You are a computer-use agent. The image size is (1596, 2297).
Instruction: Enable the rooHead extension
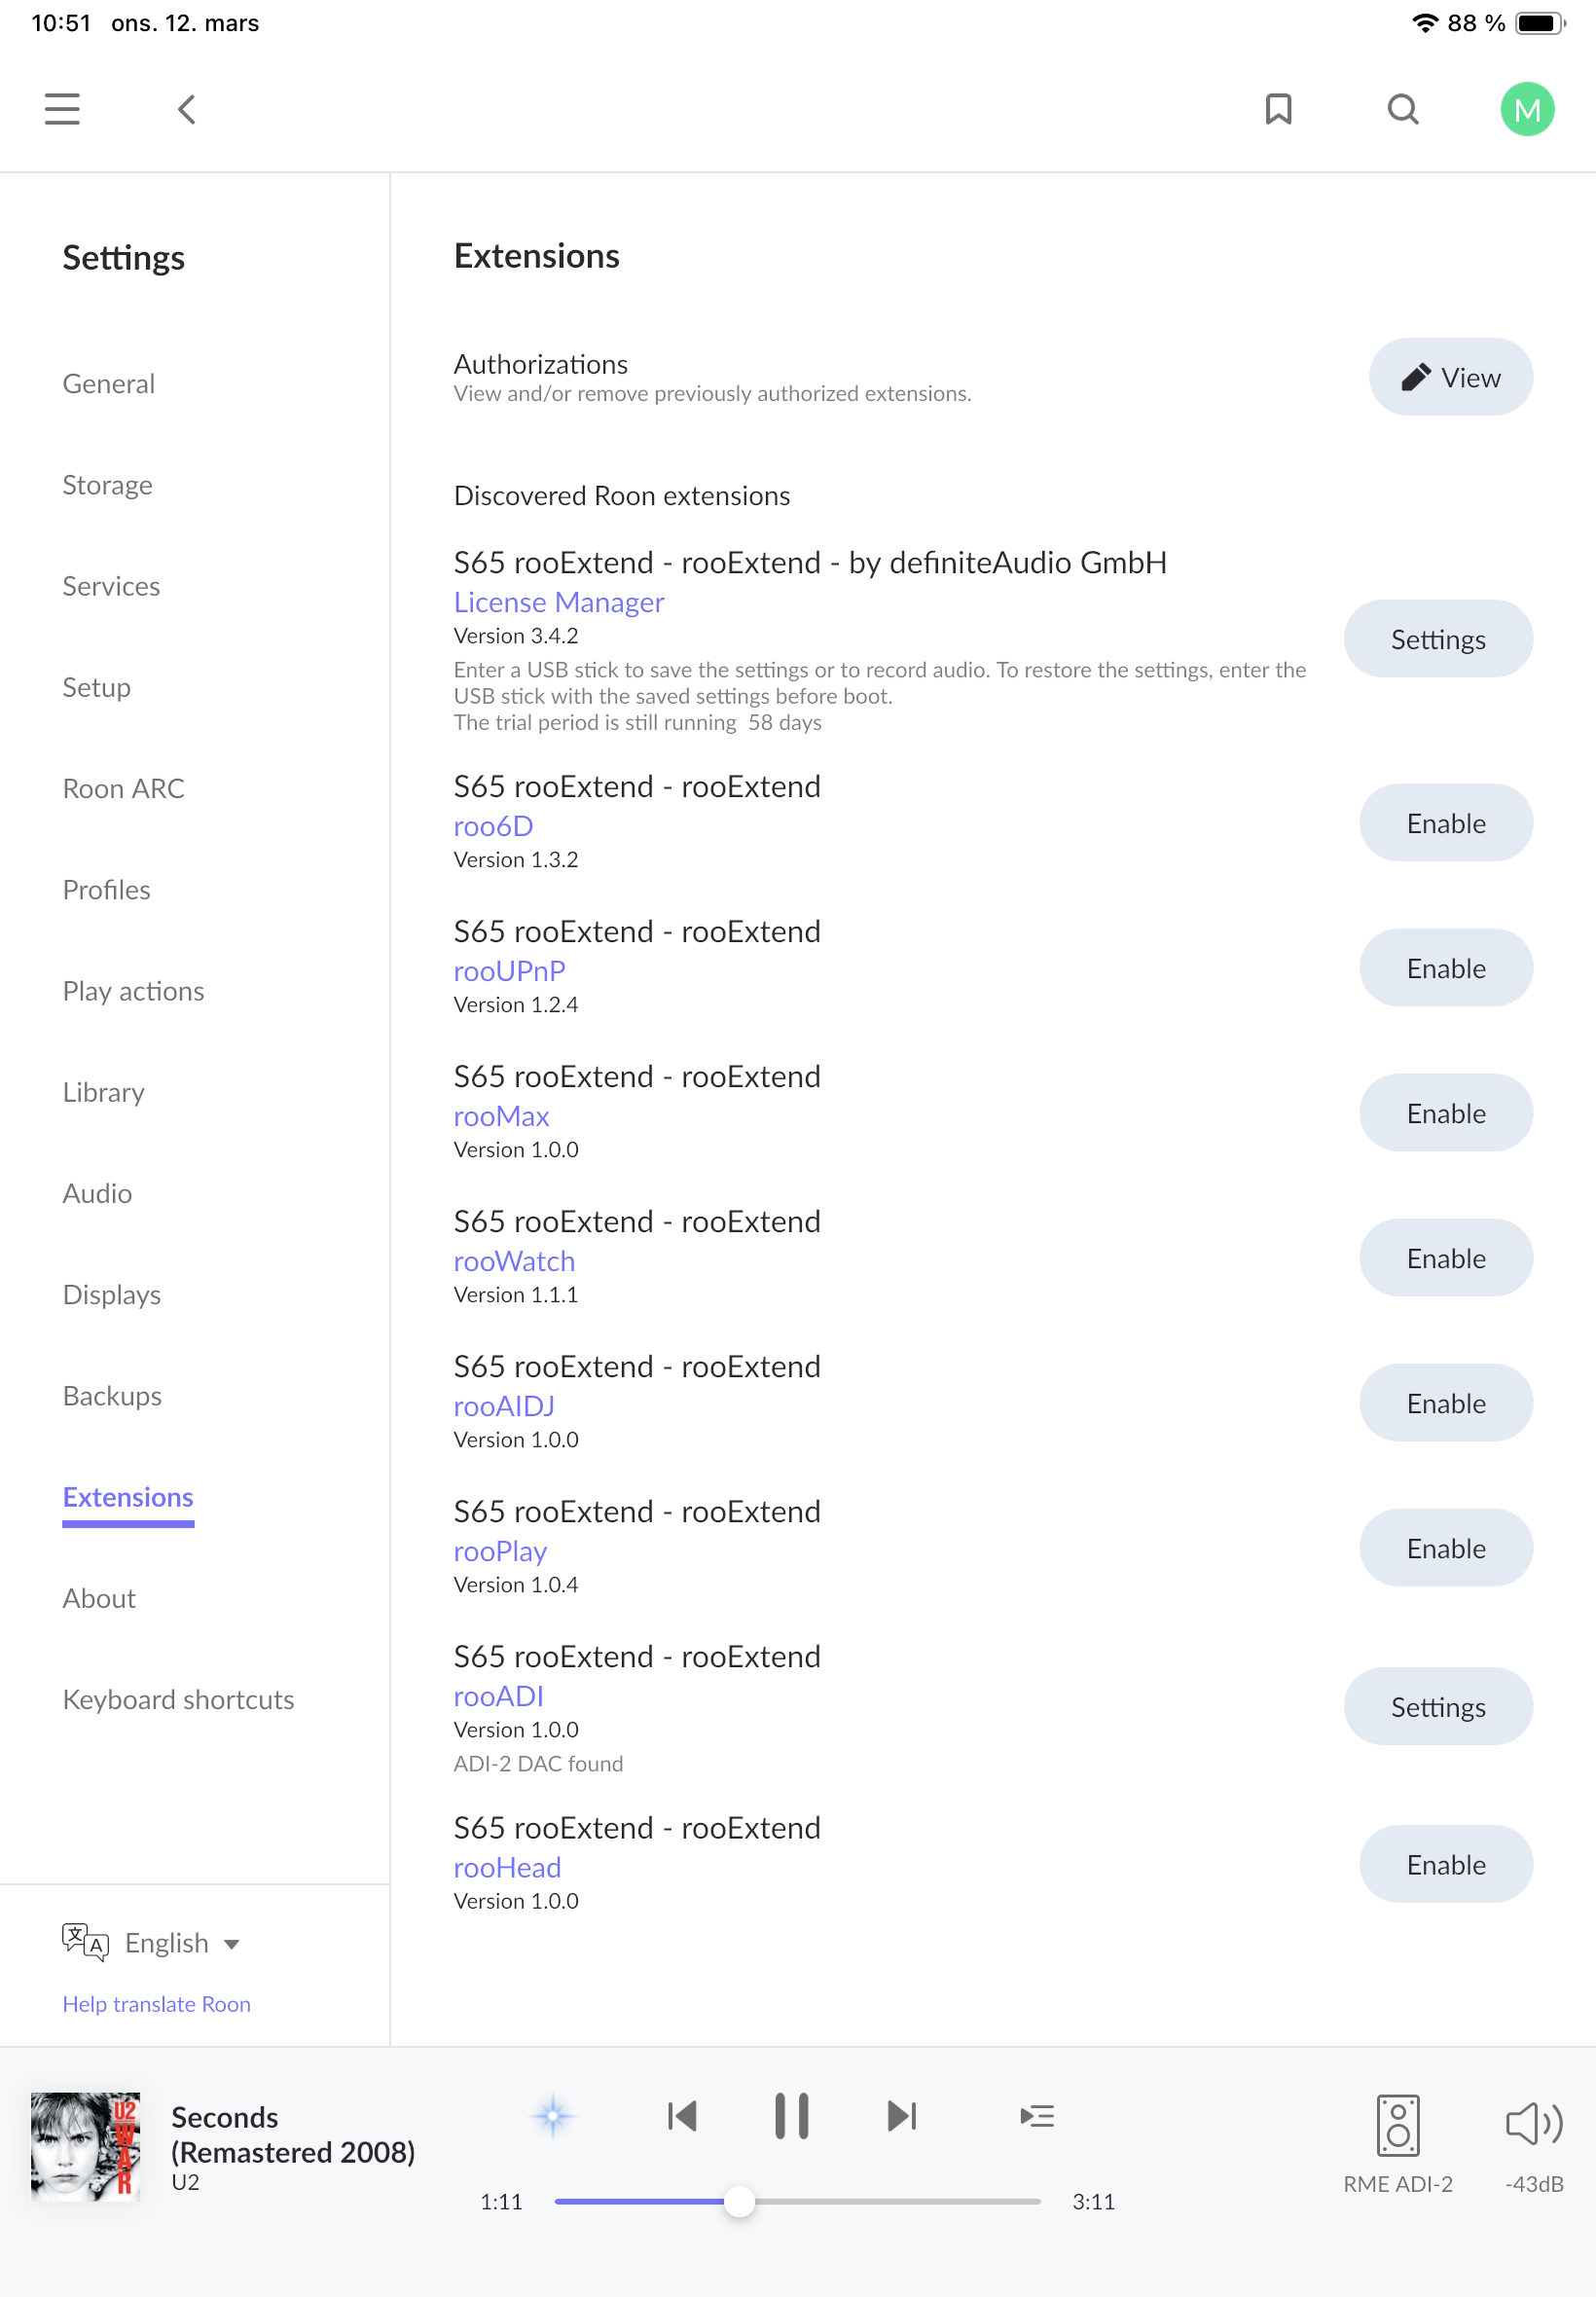tap(1445, 1865)
